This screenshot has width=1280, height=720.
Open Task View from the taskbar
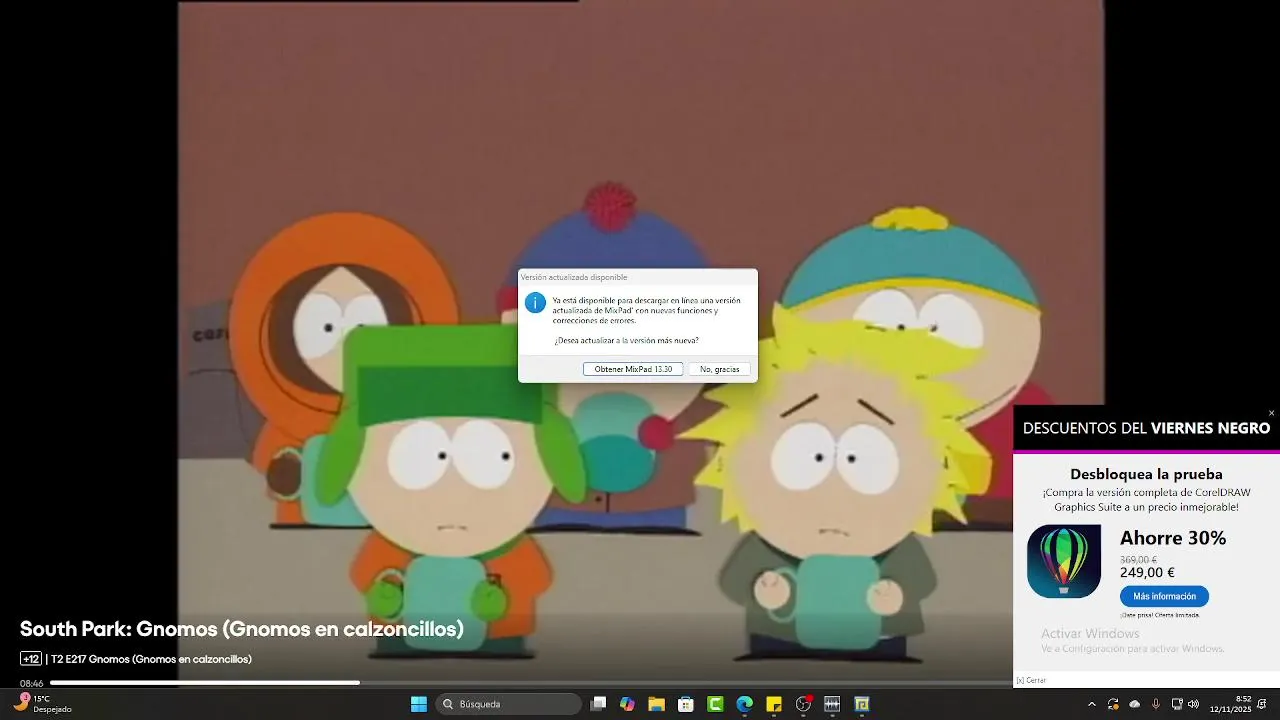[x=598, y=704]
